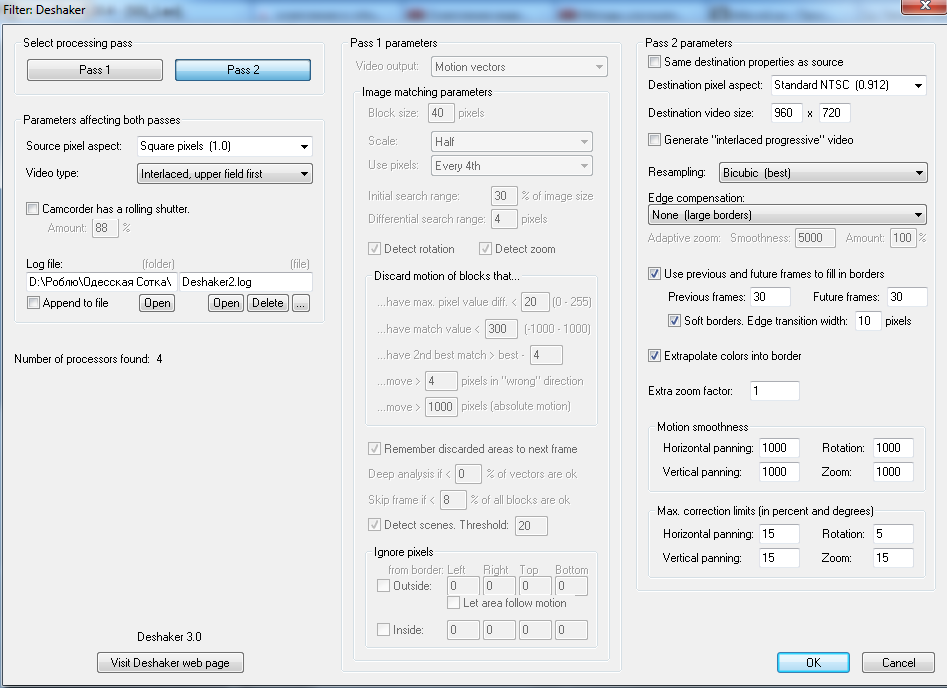Open the Source pixel aspect dropdown
Screen dimensions: 947x688
[x=225, y=146]
